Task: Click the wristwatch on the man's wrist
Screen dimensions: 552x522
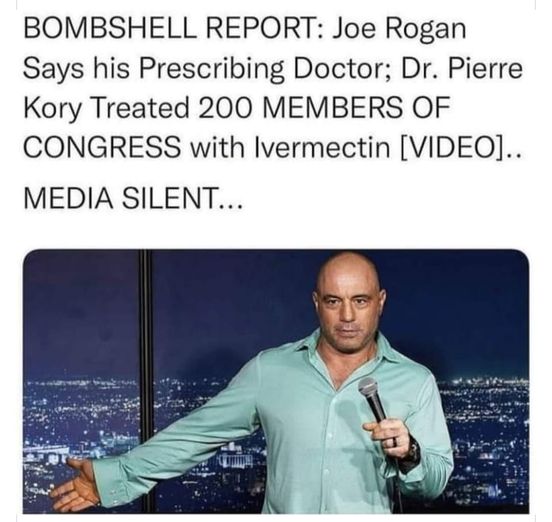Action: (x=414, y=452)
